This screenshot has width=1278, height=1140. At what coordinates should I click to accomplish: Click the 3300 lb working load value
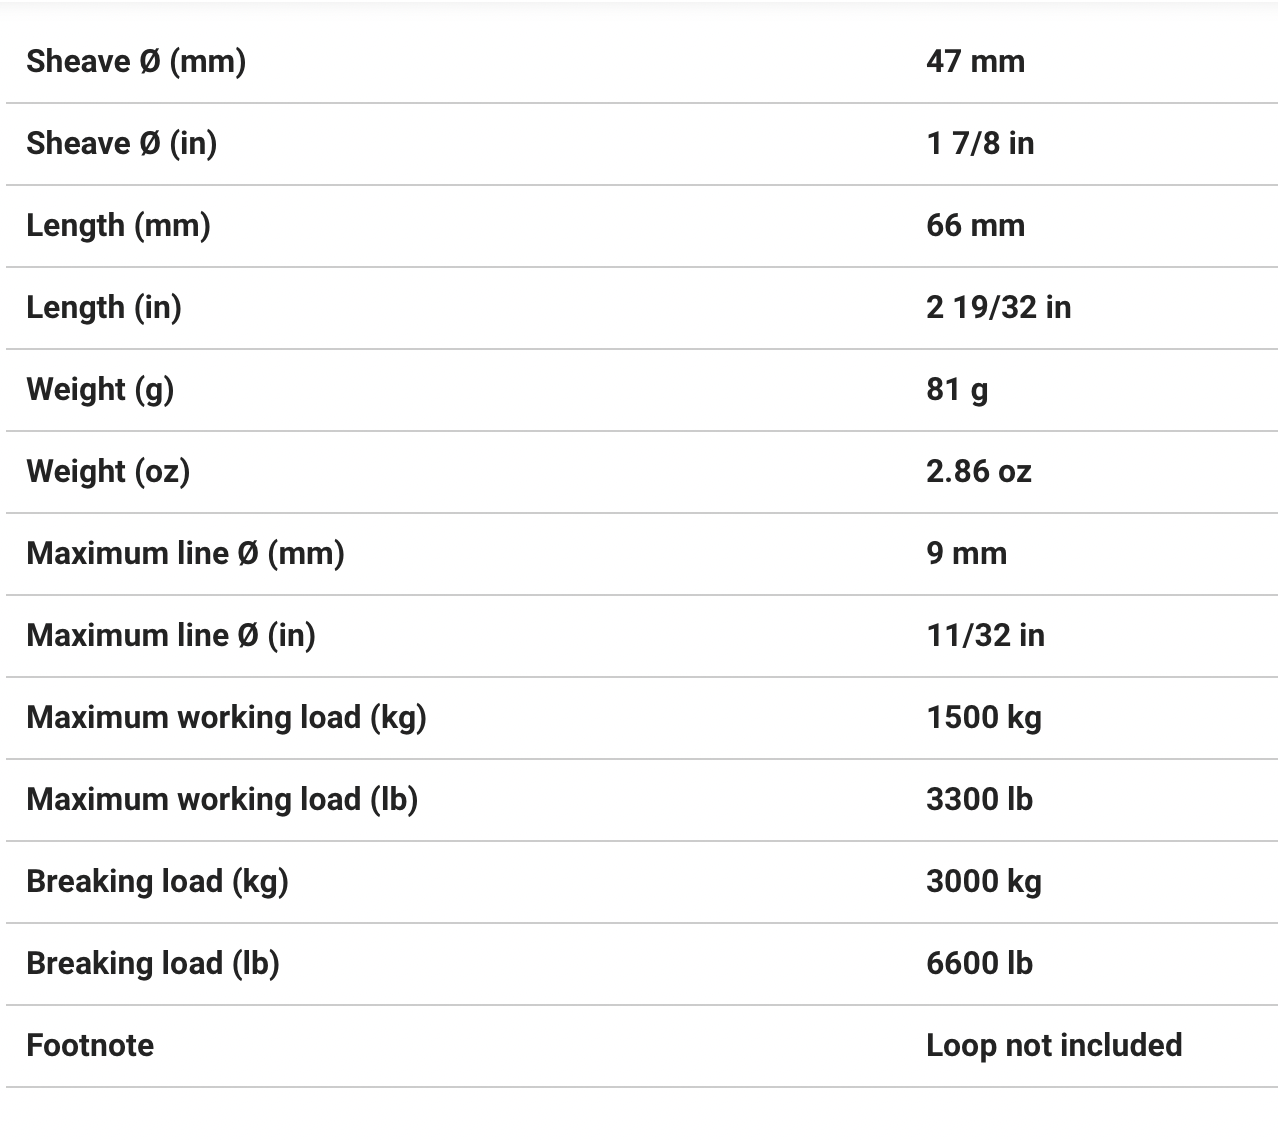979,799
